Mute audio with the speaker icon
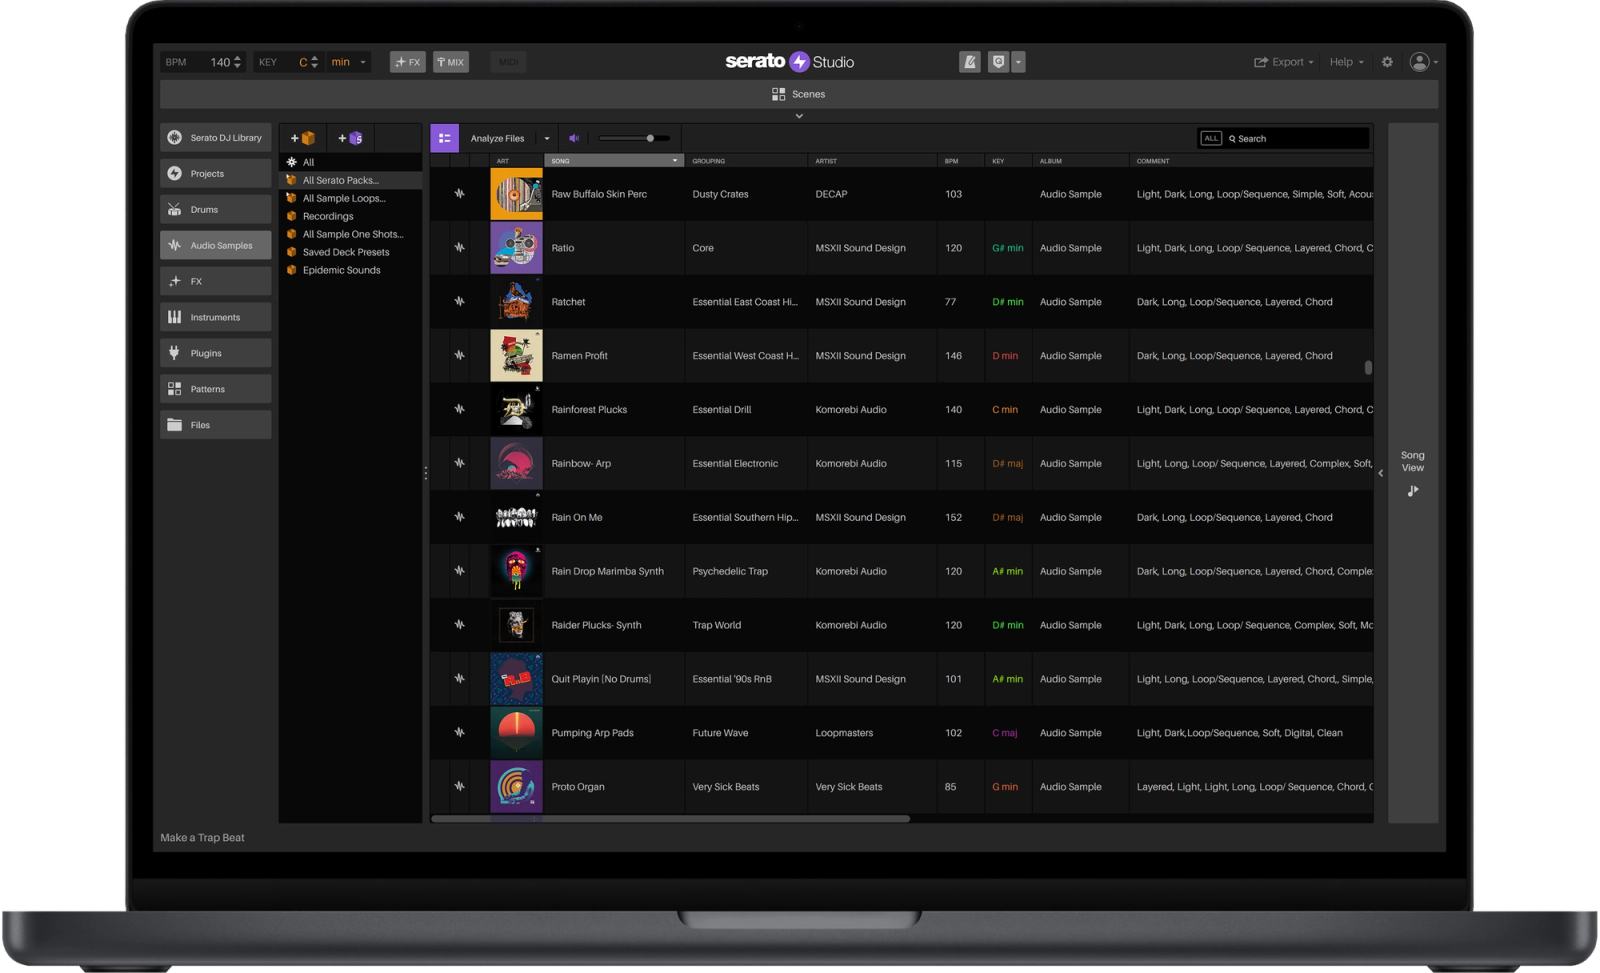 point(573,137)
